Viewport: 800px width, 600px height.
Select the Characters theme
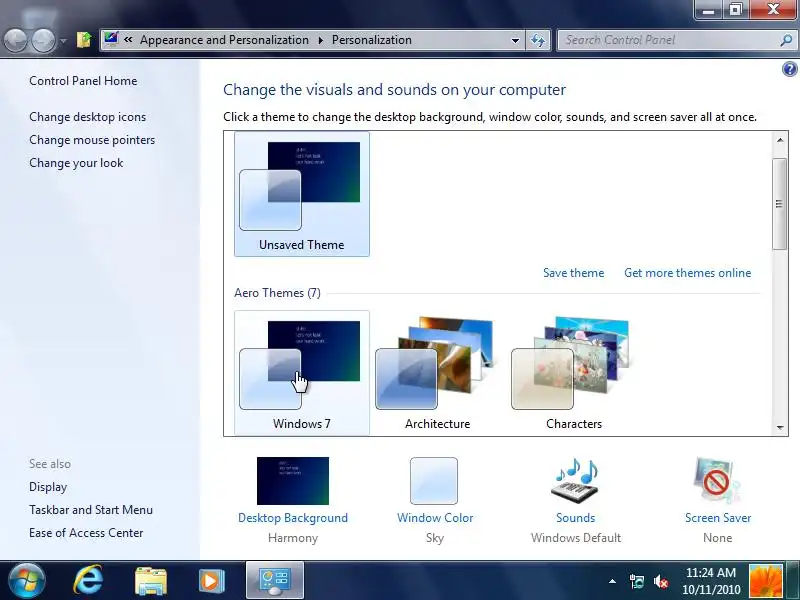coord(573,373)
